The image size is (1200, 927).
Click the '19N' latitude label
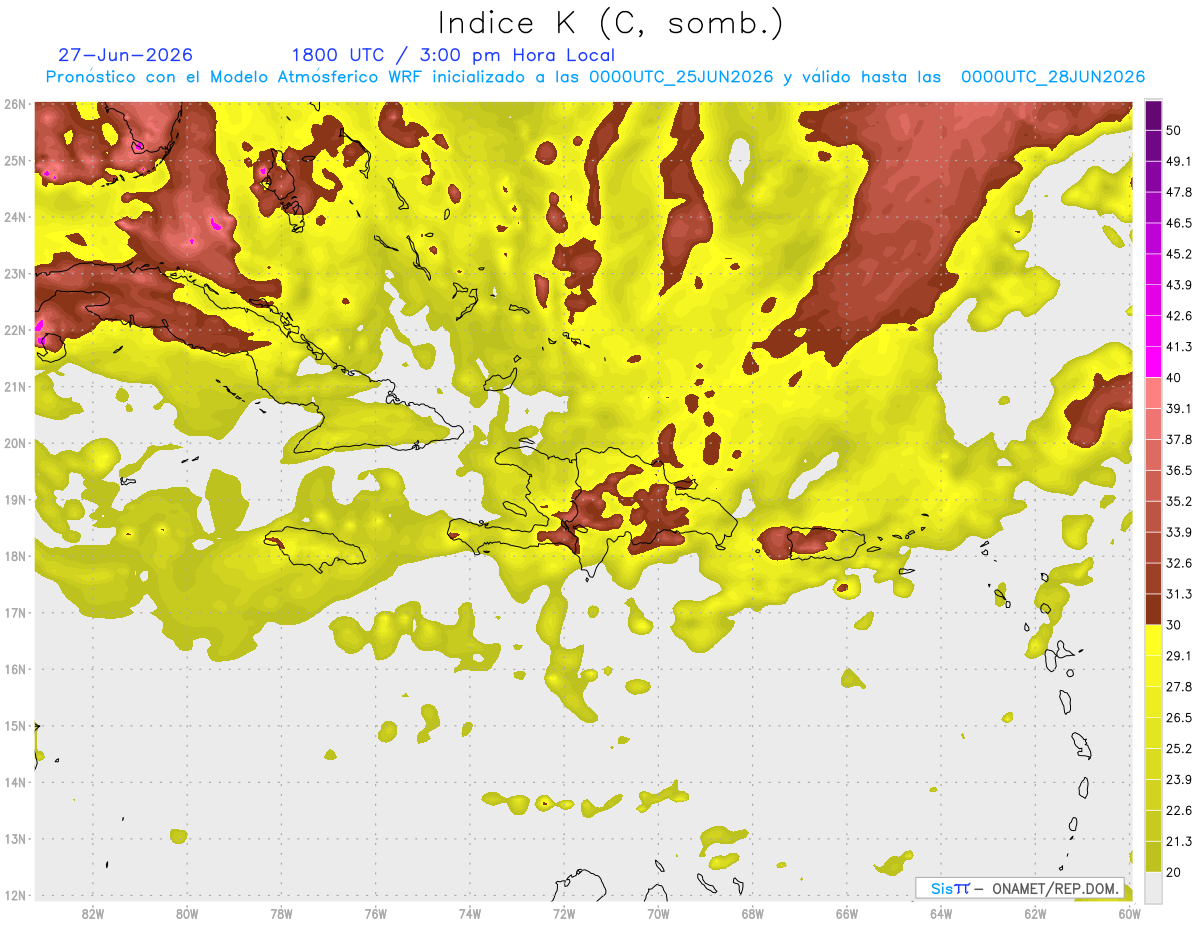click(x=15, y=499)
